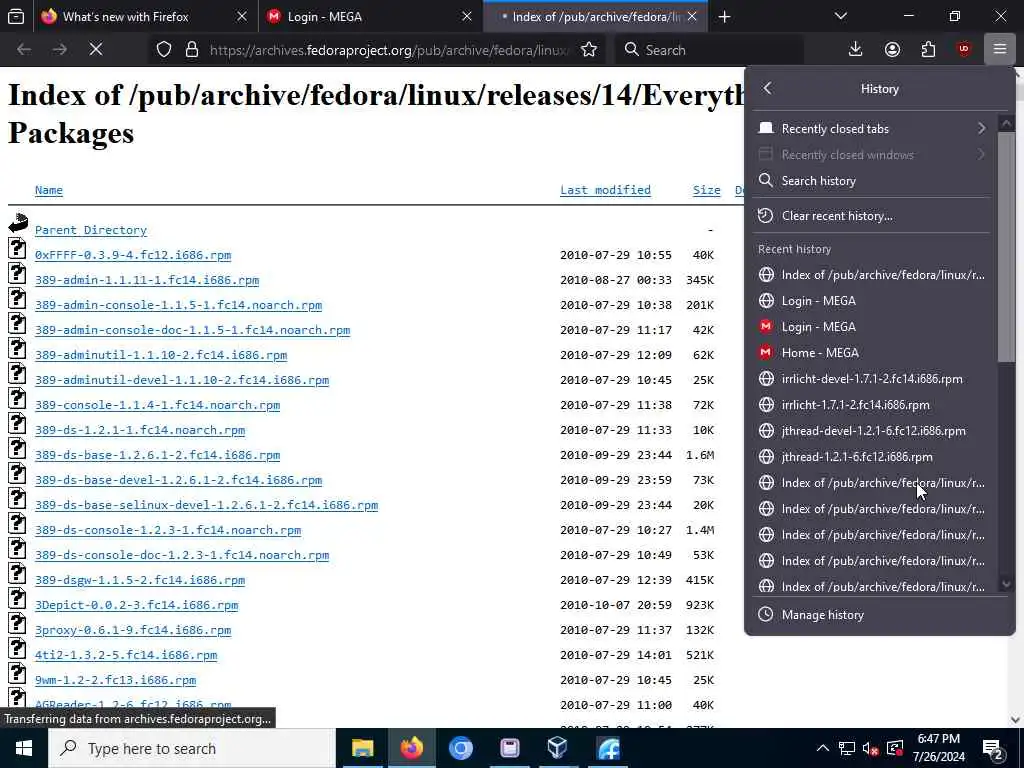
Task: Open jthread-1.2.1-6.fc12.i686.rpm history entry
Action: point(872,456)
